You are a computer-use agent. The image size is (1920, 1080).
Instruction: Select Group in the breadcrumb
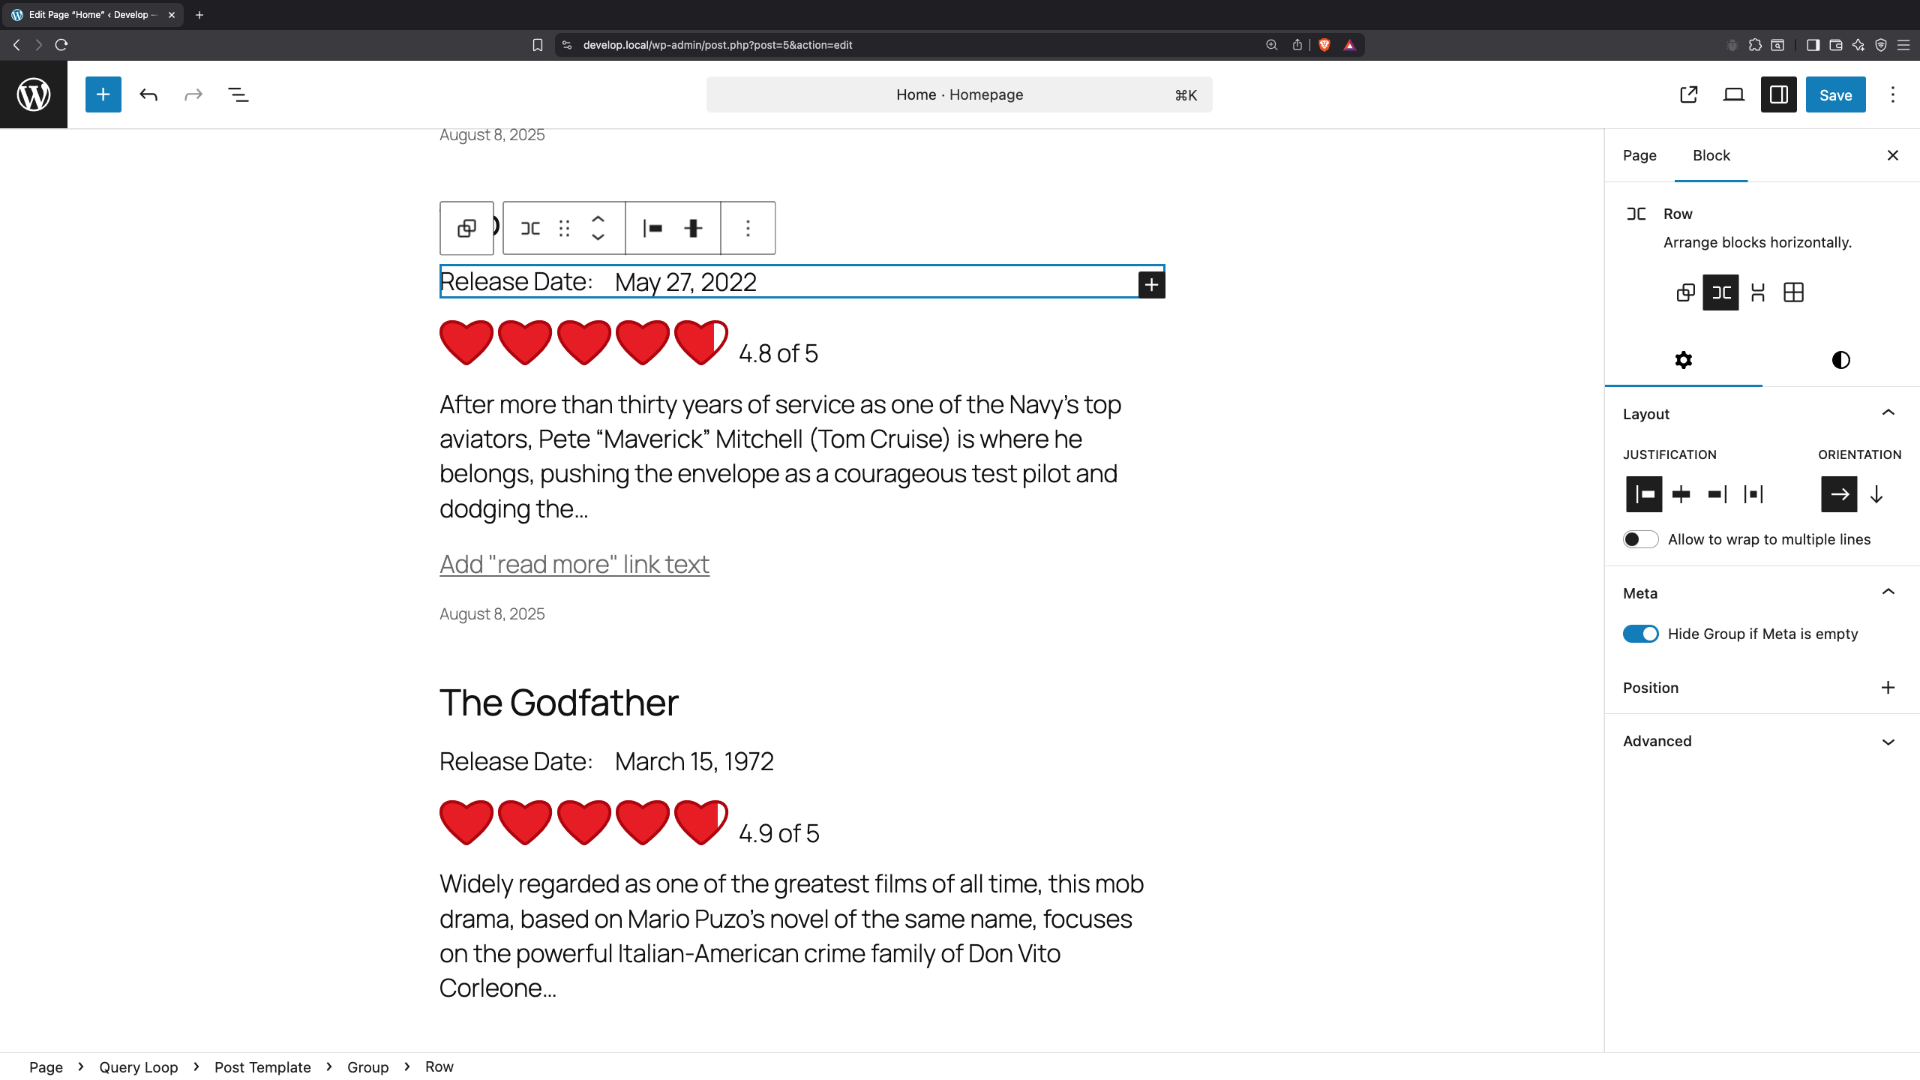[x=368, y=1067]
